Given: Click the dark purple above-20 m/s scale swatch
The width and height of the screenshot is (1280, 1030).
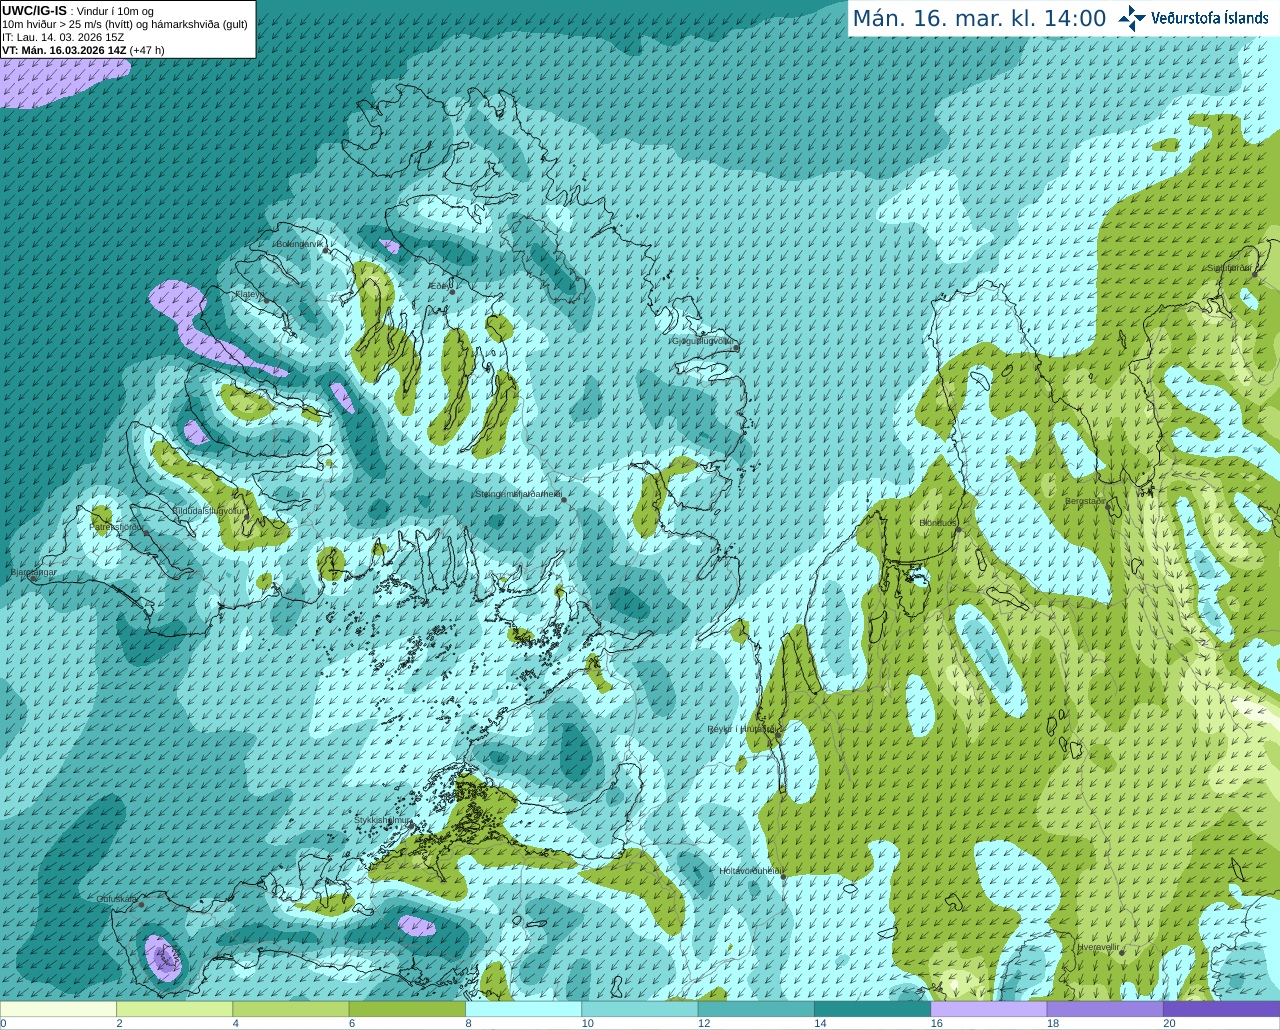Looking at the screenshot, I should click(x=1222, y=1009).
